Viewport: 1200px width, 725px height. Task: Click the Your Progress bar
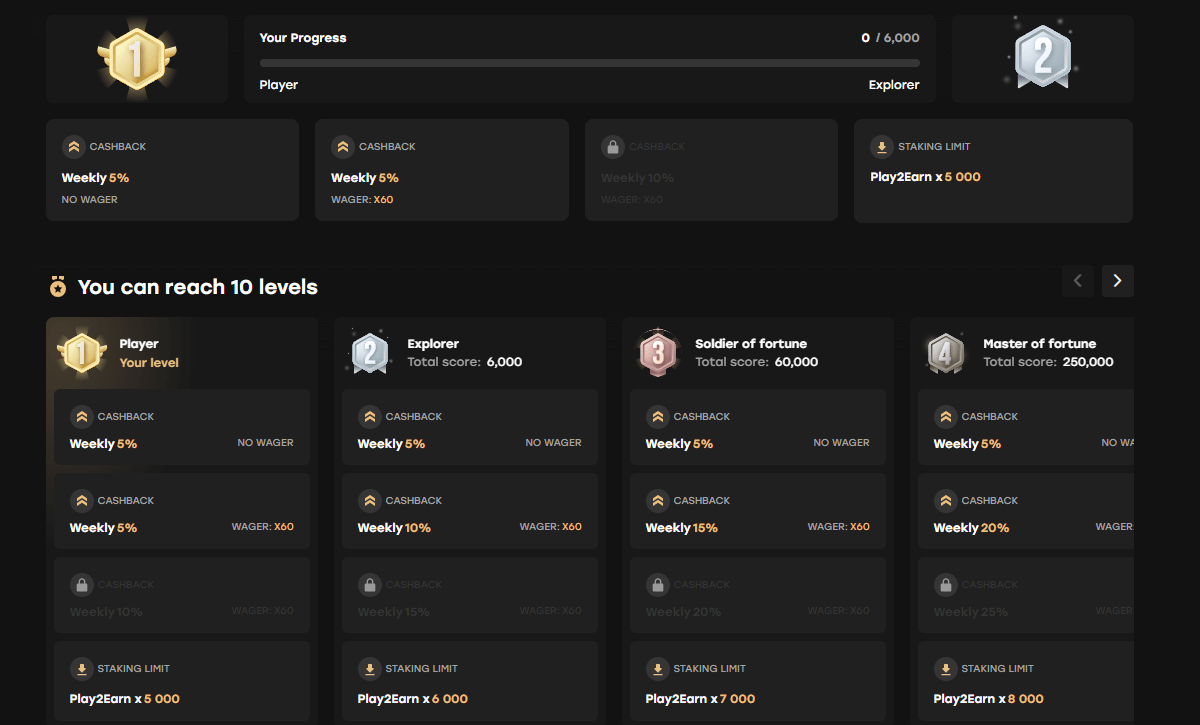pos(589,63)
